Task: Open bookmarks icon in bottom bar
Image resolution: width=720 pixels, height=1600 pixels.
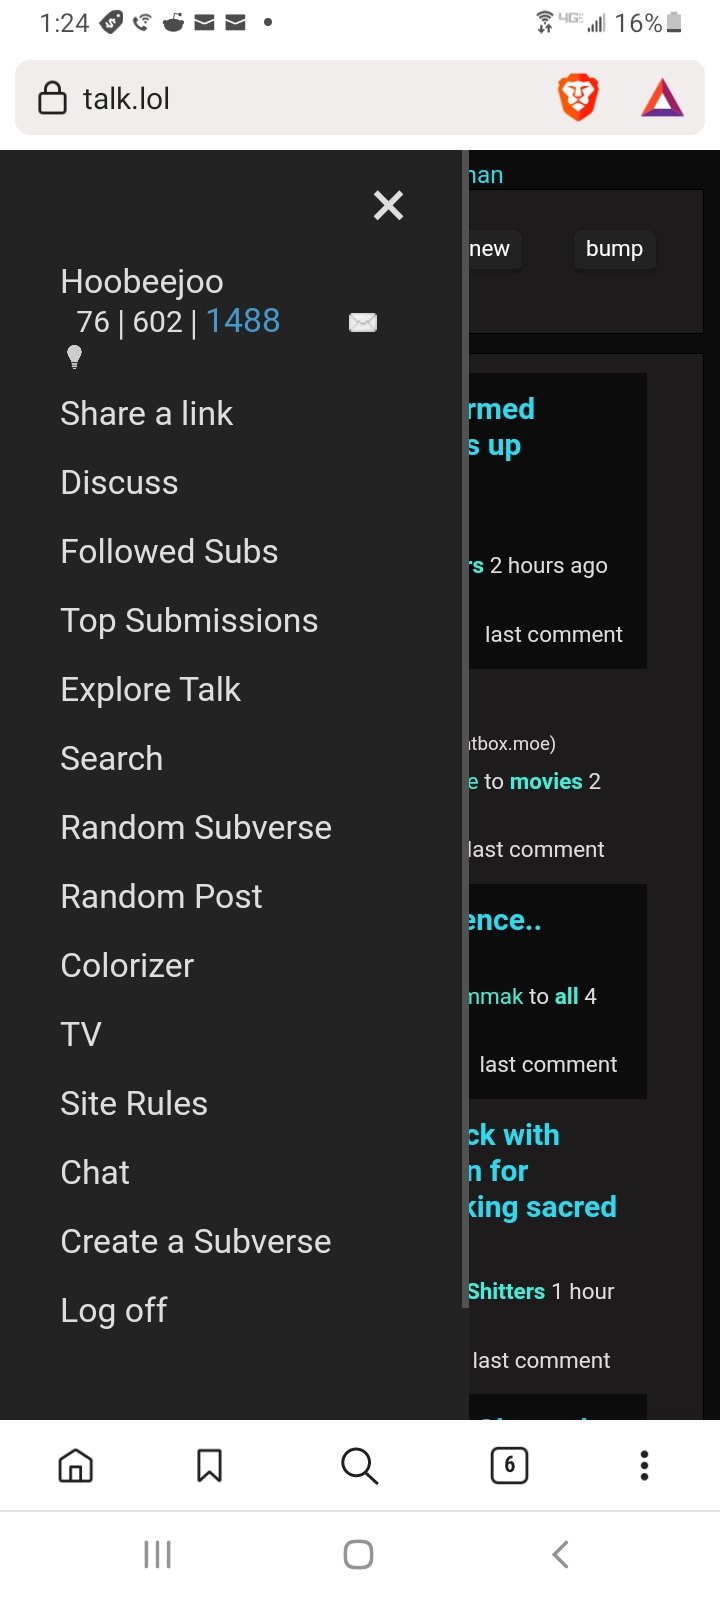Action: pyautogui.click(x=209, y=1466)
